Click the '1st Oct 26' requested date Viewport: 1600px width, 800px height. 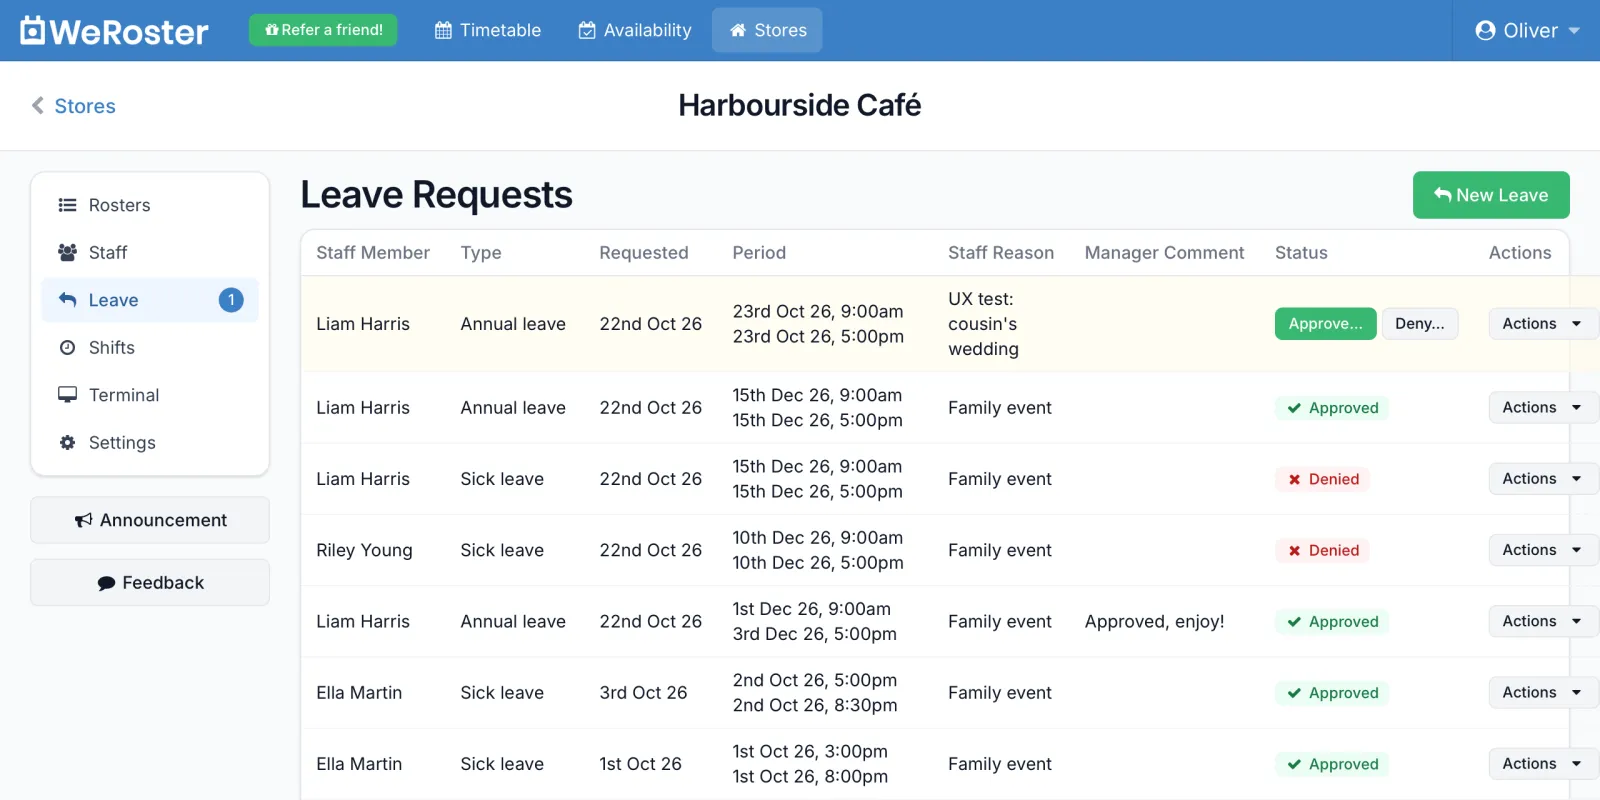(640, 764)
